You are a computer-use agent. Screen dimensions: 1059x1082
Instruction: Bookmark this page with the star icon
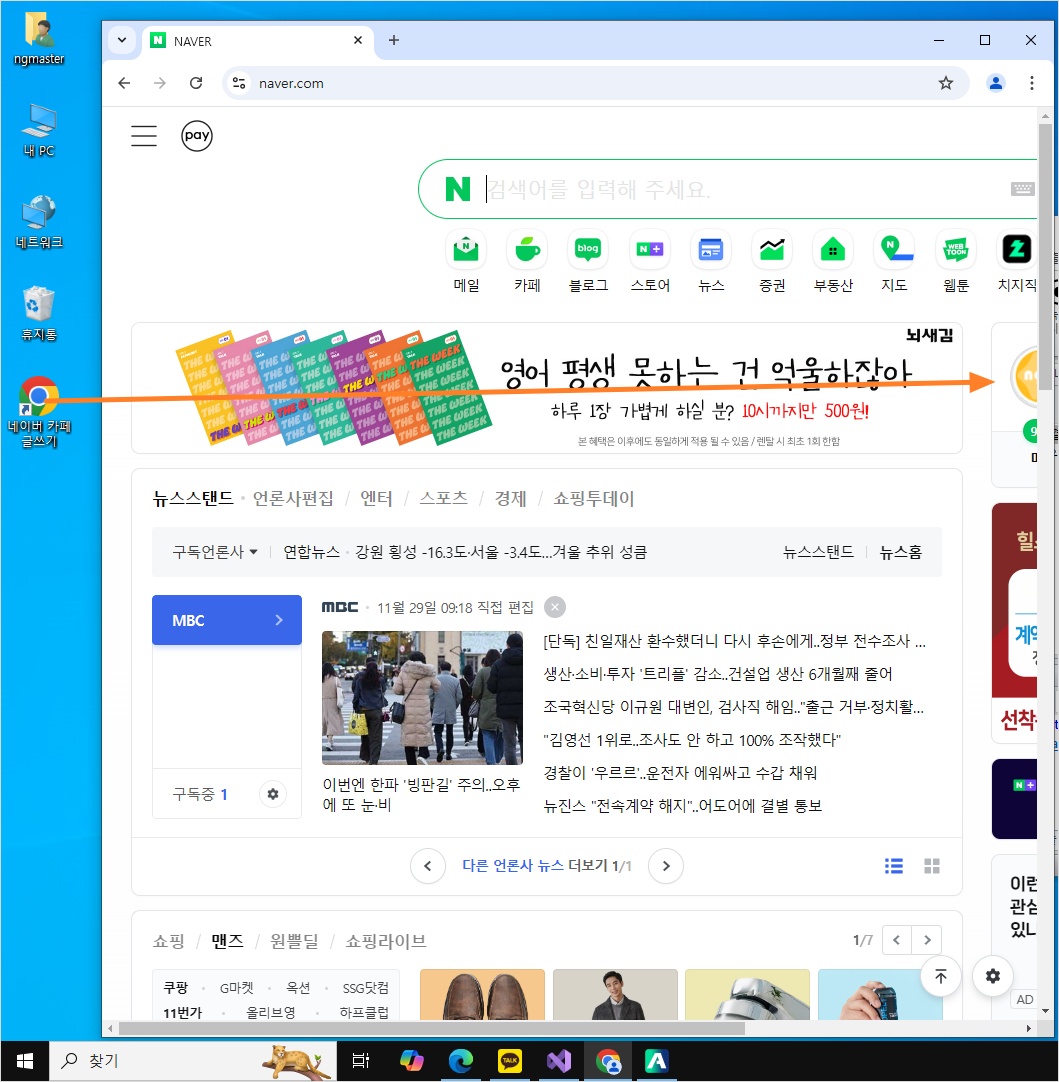(945, 83)
